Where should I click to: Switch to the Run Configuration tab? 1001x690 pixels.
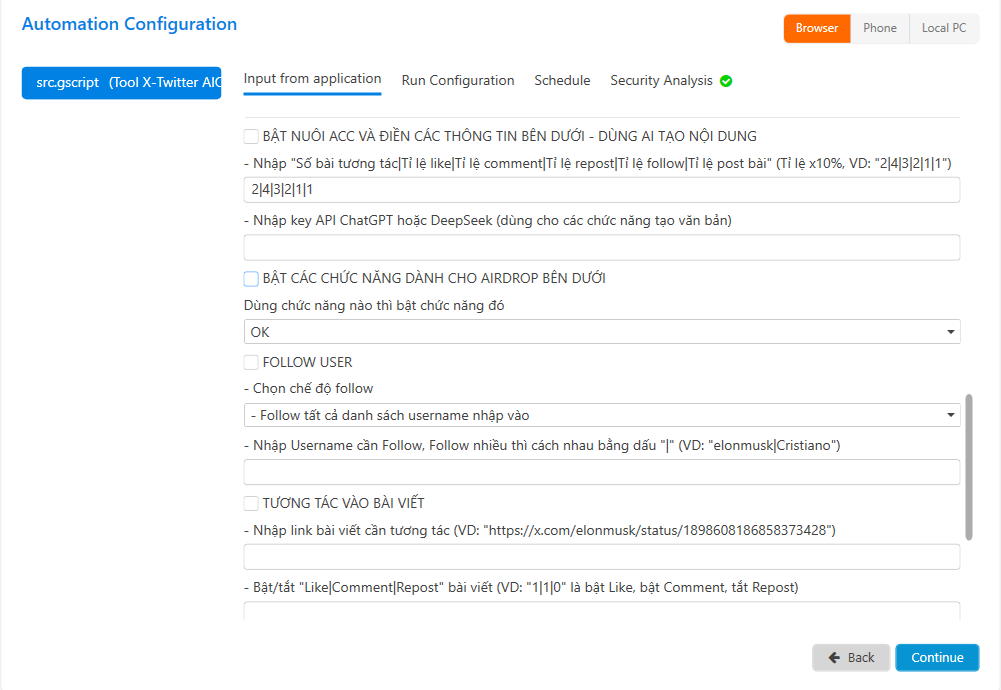tap(458, 80)
